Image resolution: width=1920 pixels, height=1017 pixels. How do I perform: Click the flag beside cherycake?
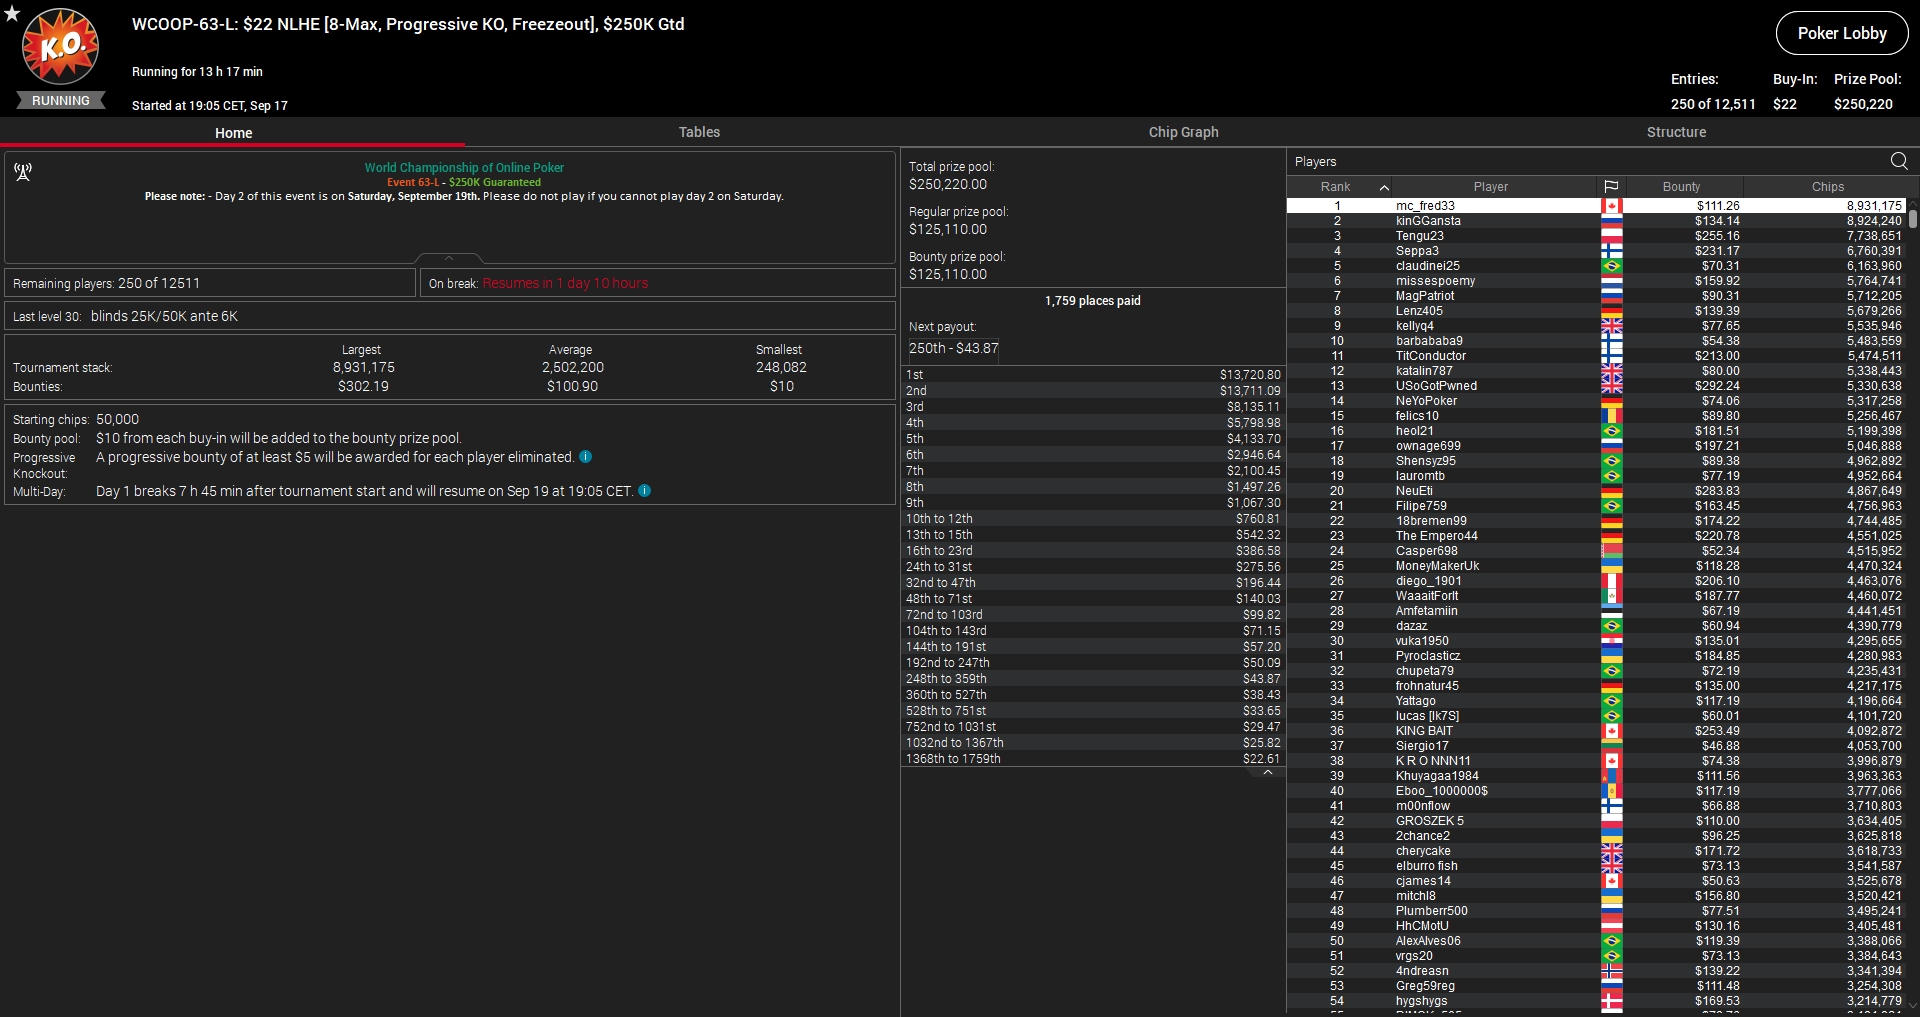1611,851
